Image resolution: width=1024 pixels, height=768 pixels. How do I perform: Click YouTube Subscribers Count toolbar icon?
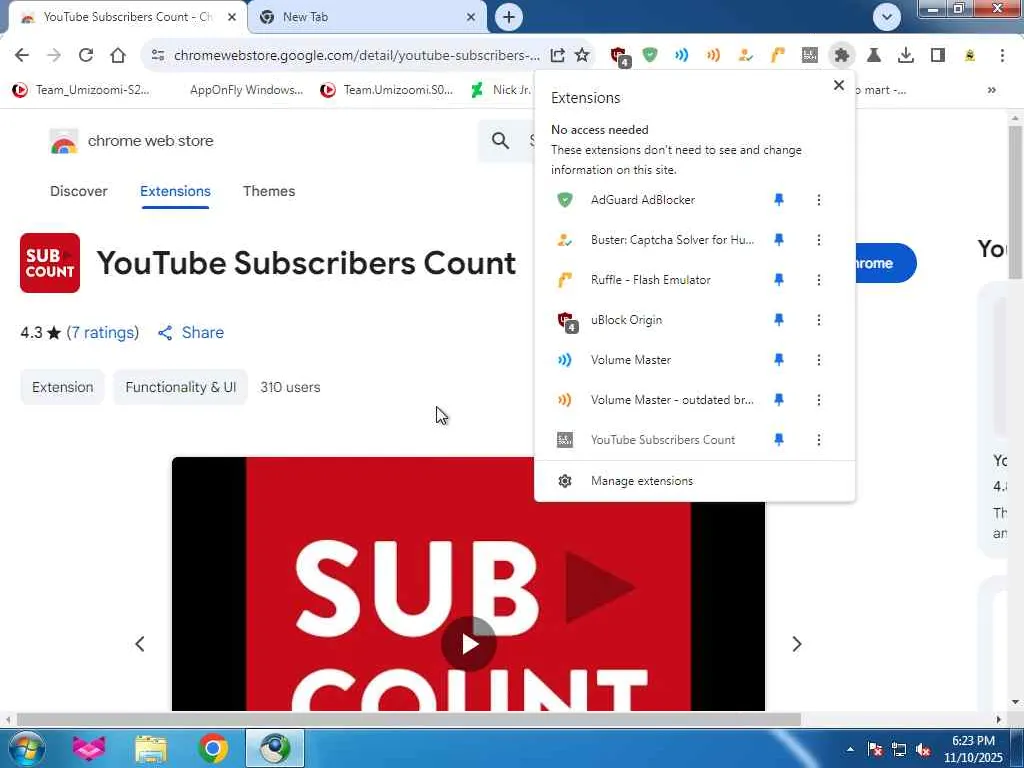810,55
